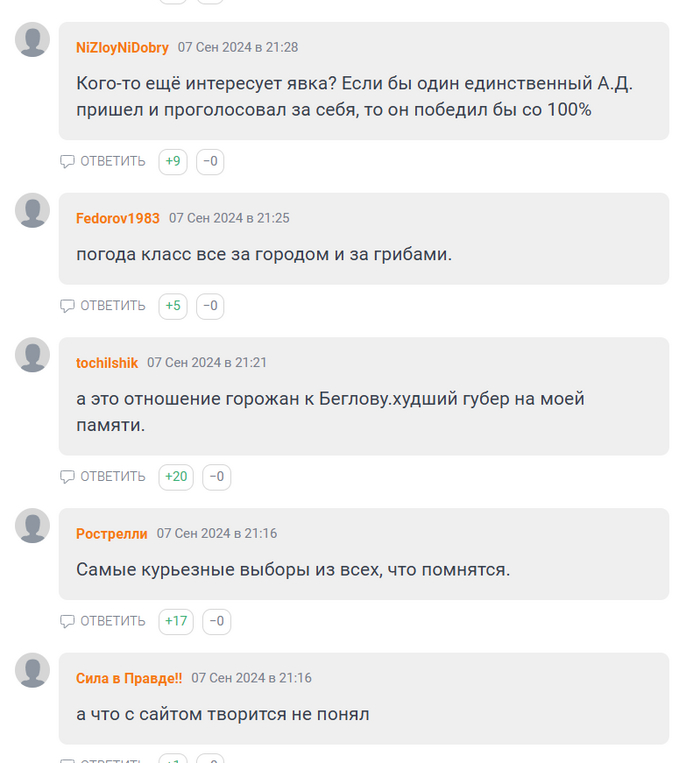The width and height of the screenshot is (700, 763).
Task: Downvote NiZloyNiDobry's comment
Action: coord(210,161)
